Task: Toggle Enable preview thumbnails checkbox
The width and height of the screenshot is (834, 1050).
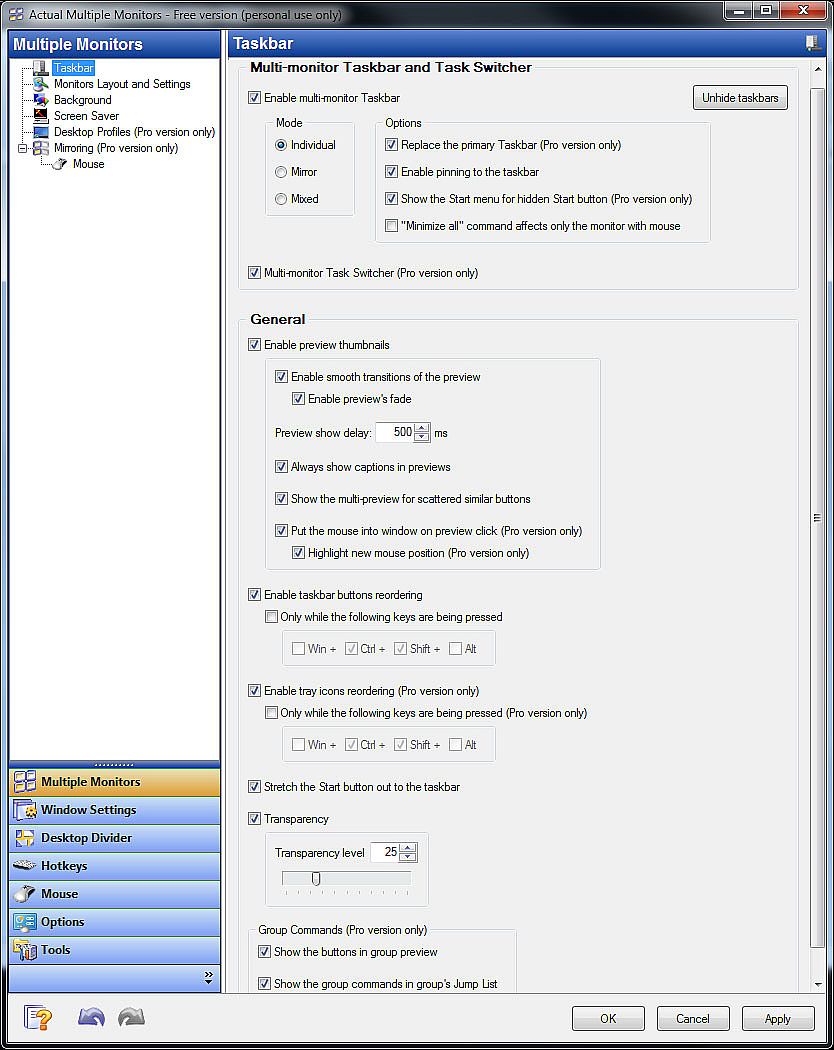Action: point(255,345)
